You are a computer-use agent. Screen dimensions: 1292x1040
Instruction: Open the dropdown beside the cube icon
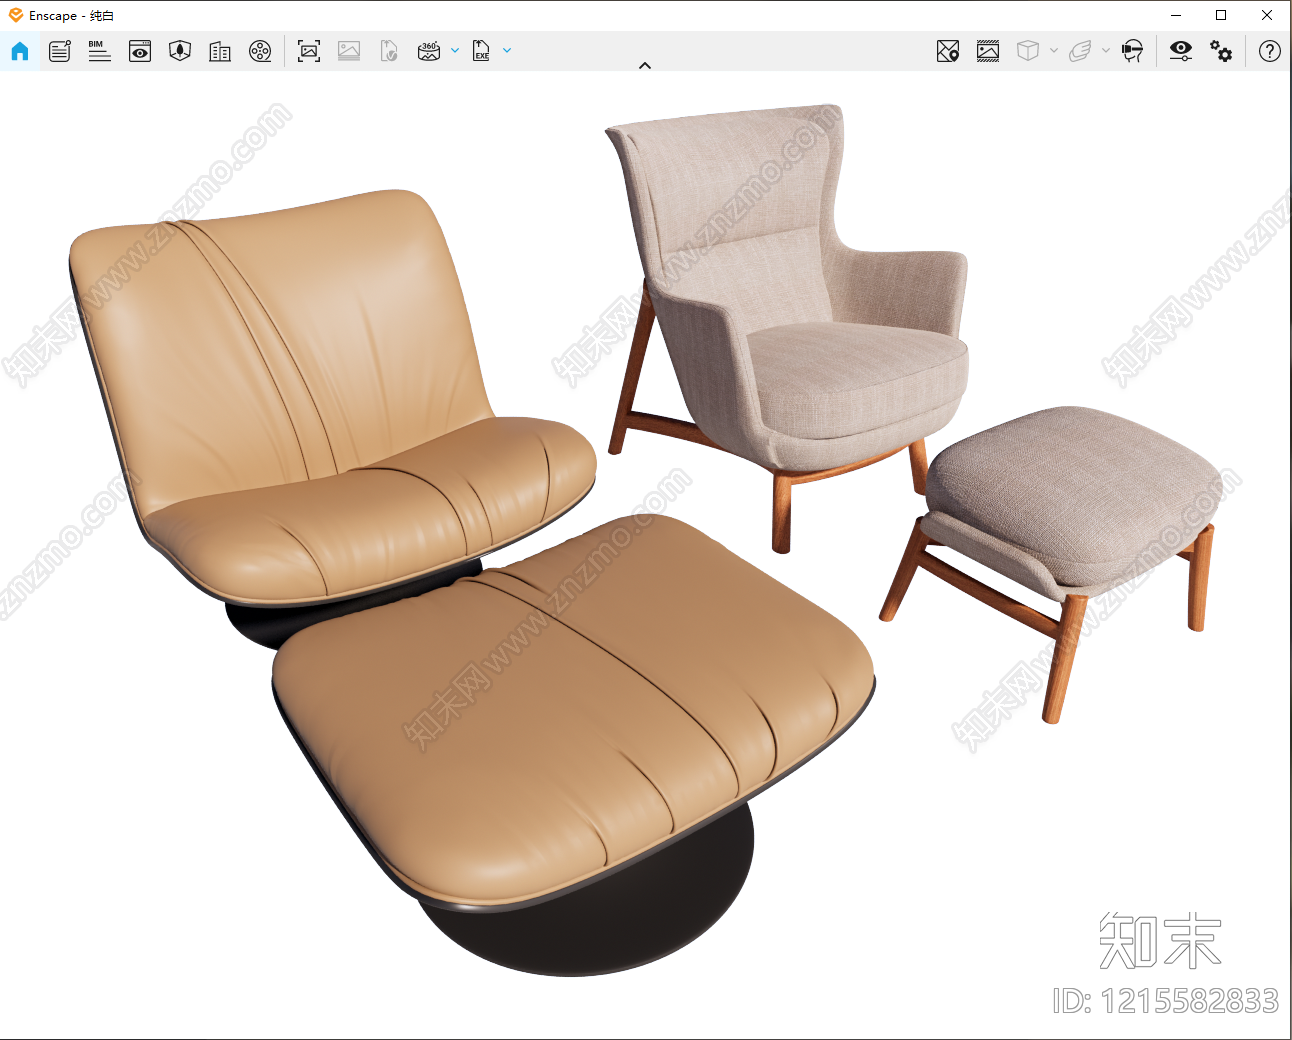pyautogui.click(x=1054, y=50)
